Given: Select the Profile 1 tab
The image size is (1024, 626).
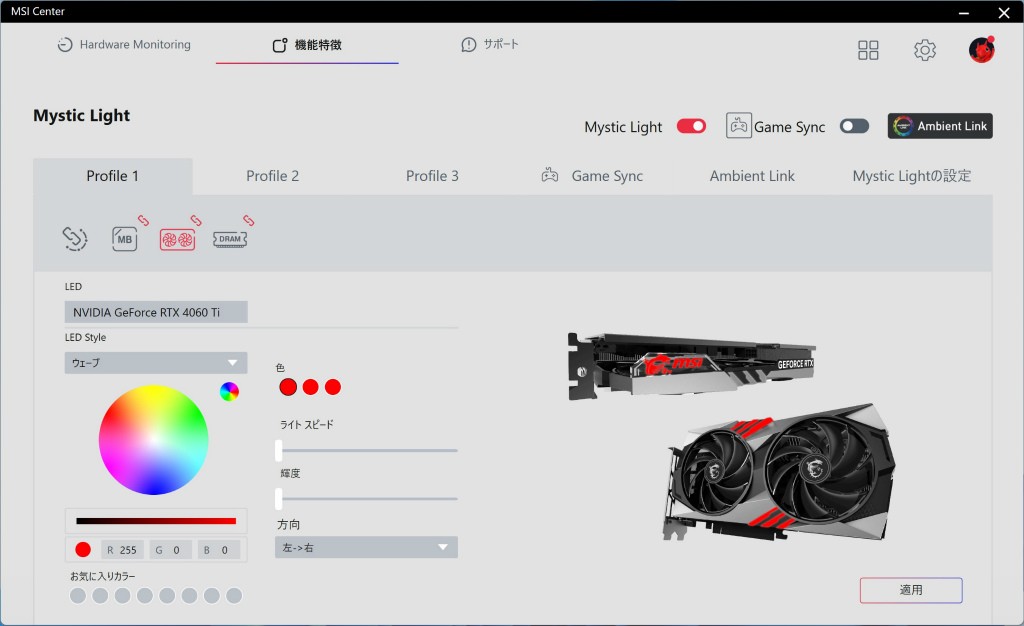Looking at the screenshot, I should point(112,176).
